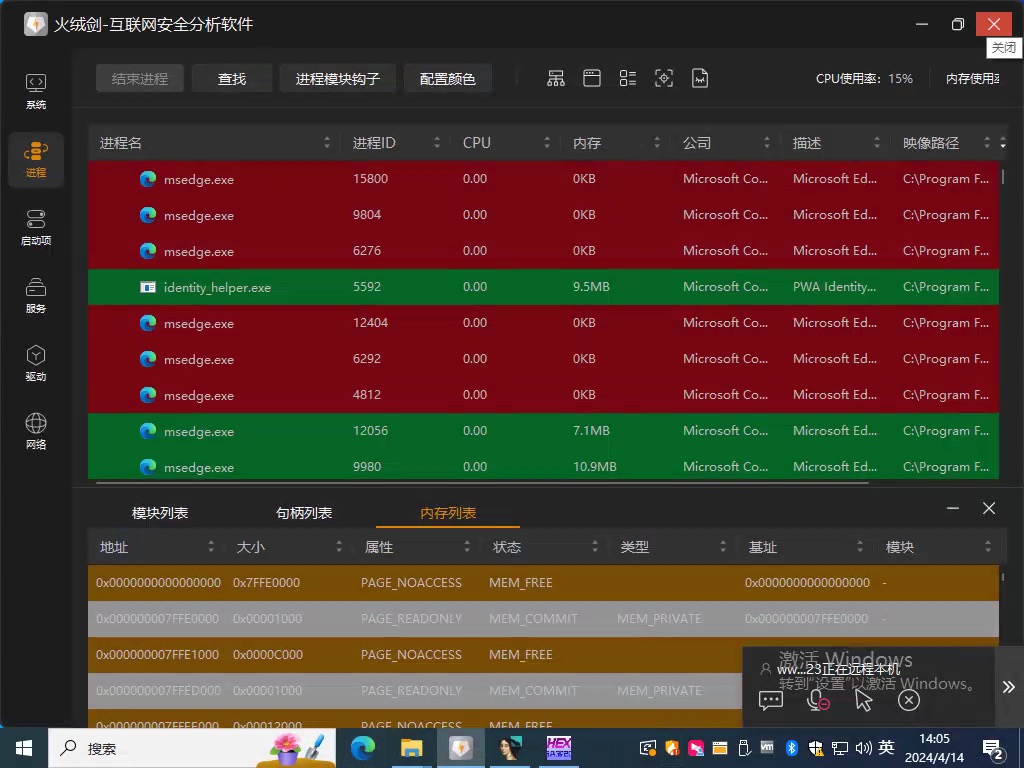Click the 火绒剑 app logo in the title bar
The width and height of the screenshot is (1024, 768).
(36, 24)
